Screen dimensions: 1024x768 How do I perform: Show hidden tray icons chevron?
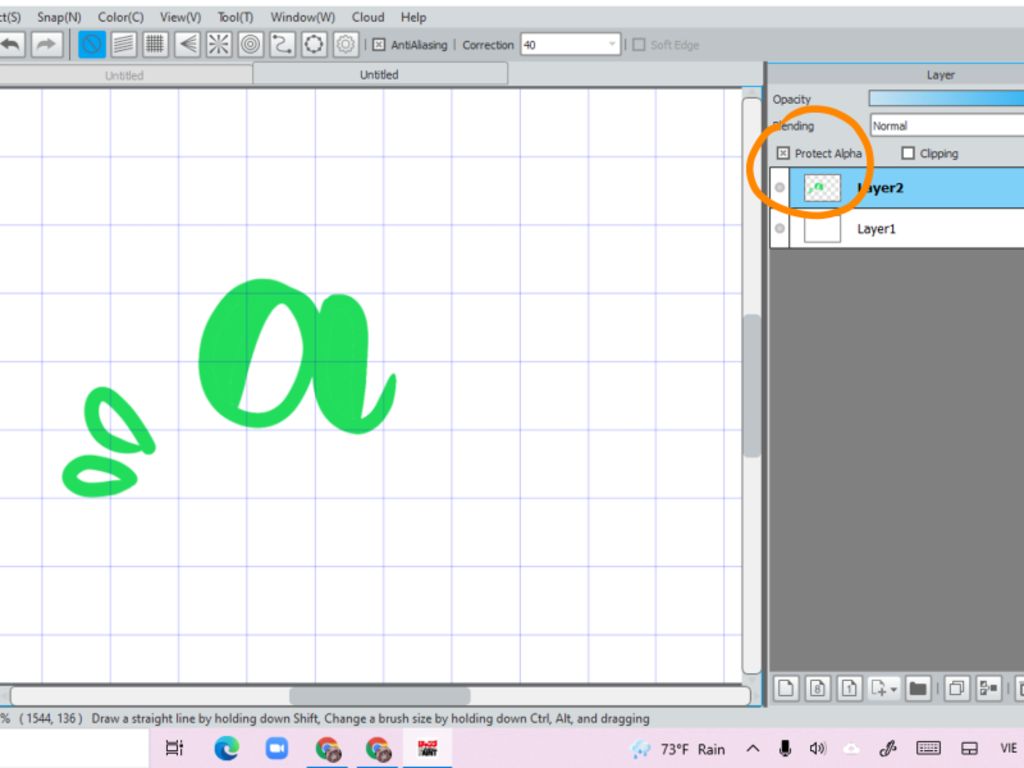coord(753,749)
